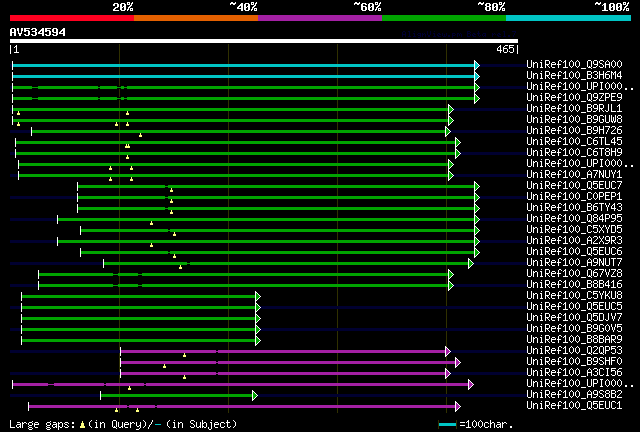
Task: Click the AV534594 query name label
Action: point(38,32)
